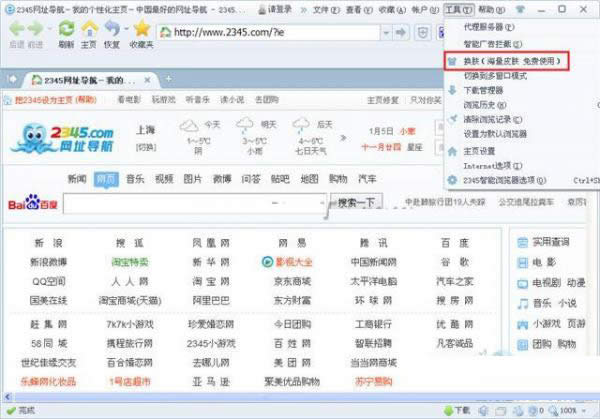Click 音乐 in the right sidebar

click(x=542, y=303)
